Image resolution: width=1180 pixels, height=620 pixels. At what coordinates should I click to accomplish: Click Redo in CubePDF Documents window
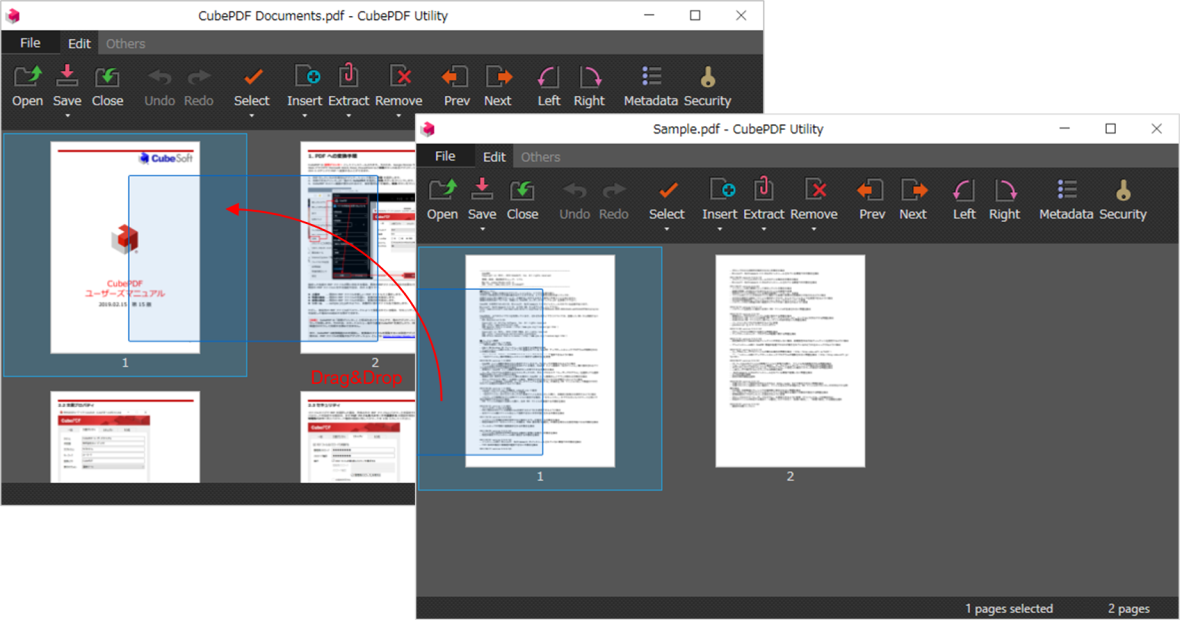[x=199, y=77]
